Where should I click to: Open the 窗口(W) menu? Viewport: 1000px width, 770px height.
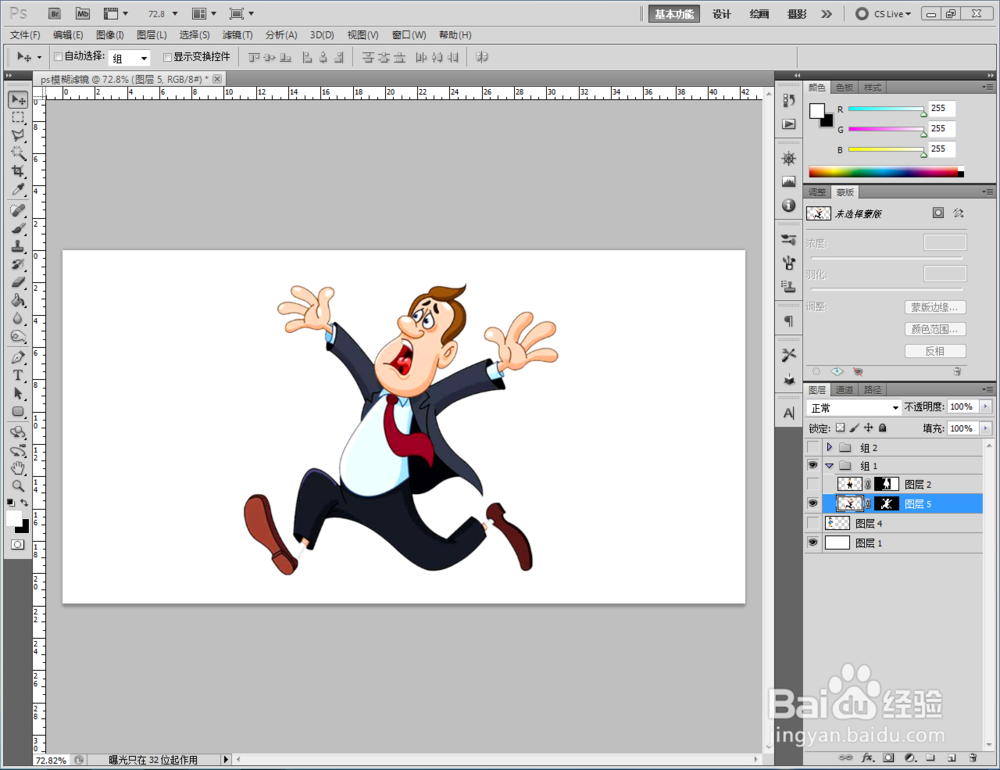(x=409, y=35)
